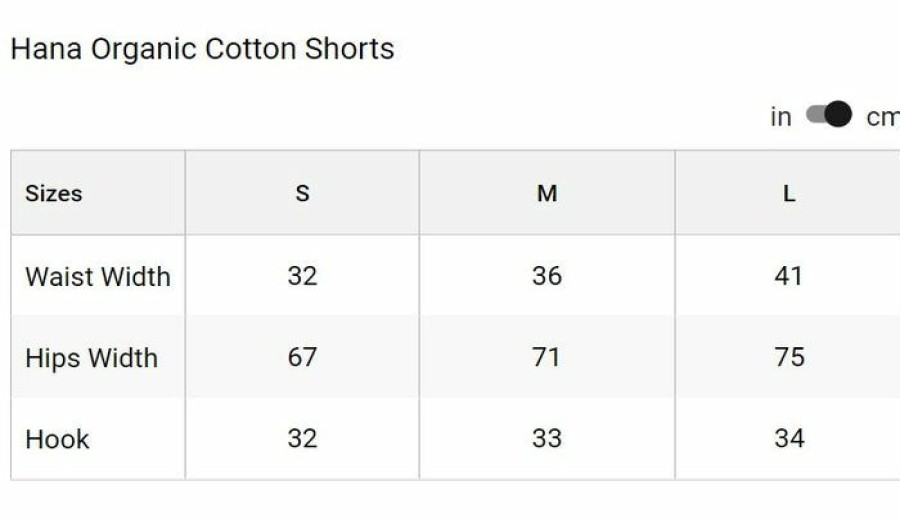Viewport: 900px width, 522px height.
Task: Click the Hook value 34 for L
Action: tap(790, 439)
